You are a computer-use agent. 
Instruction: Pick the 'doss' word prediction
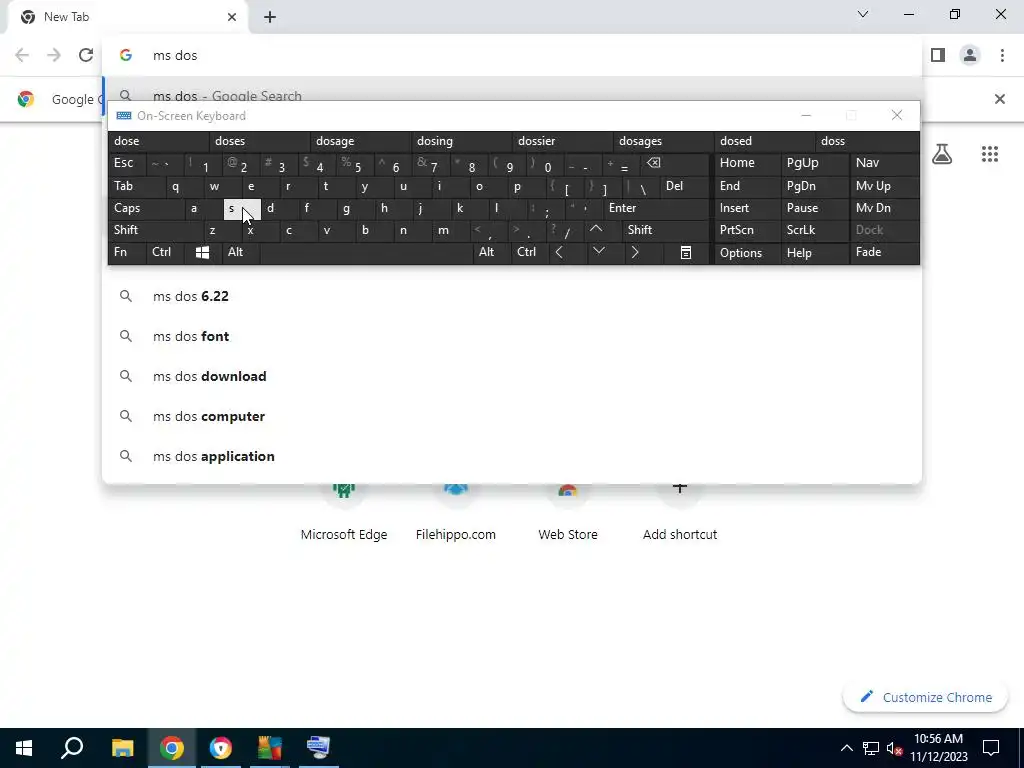click(x=868, y=141)
